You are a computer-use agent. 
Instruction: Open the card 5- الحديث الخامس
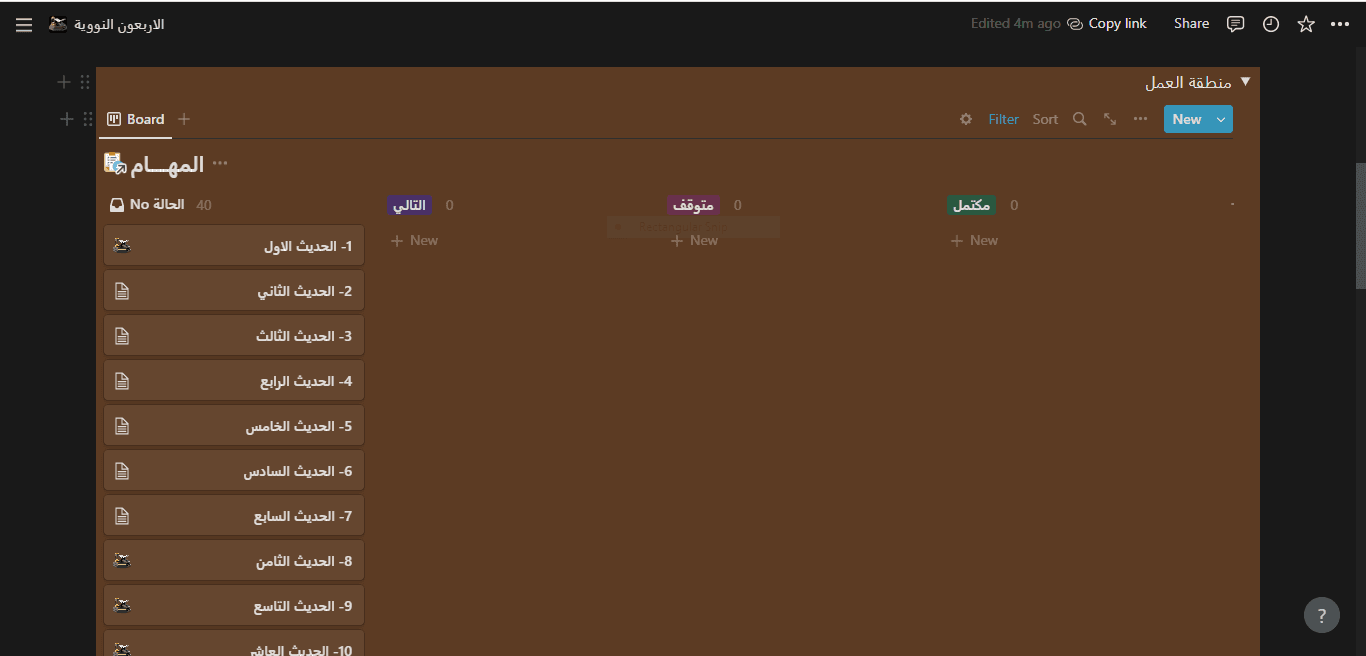tap(234, 426)
